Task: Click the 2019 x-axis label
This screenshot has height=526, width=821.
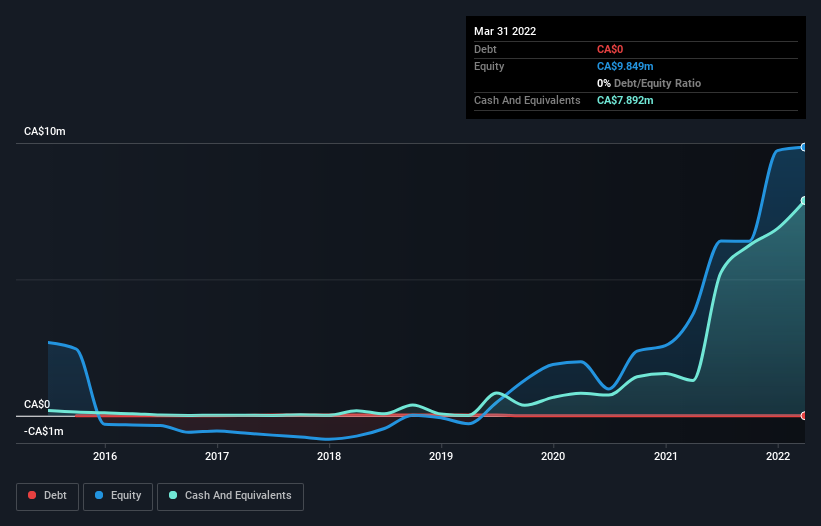Action: pyautogui.click(x=441, y=456)
